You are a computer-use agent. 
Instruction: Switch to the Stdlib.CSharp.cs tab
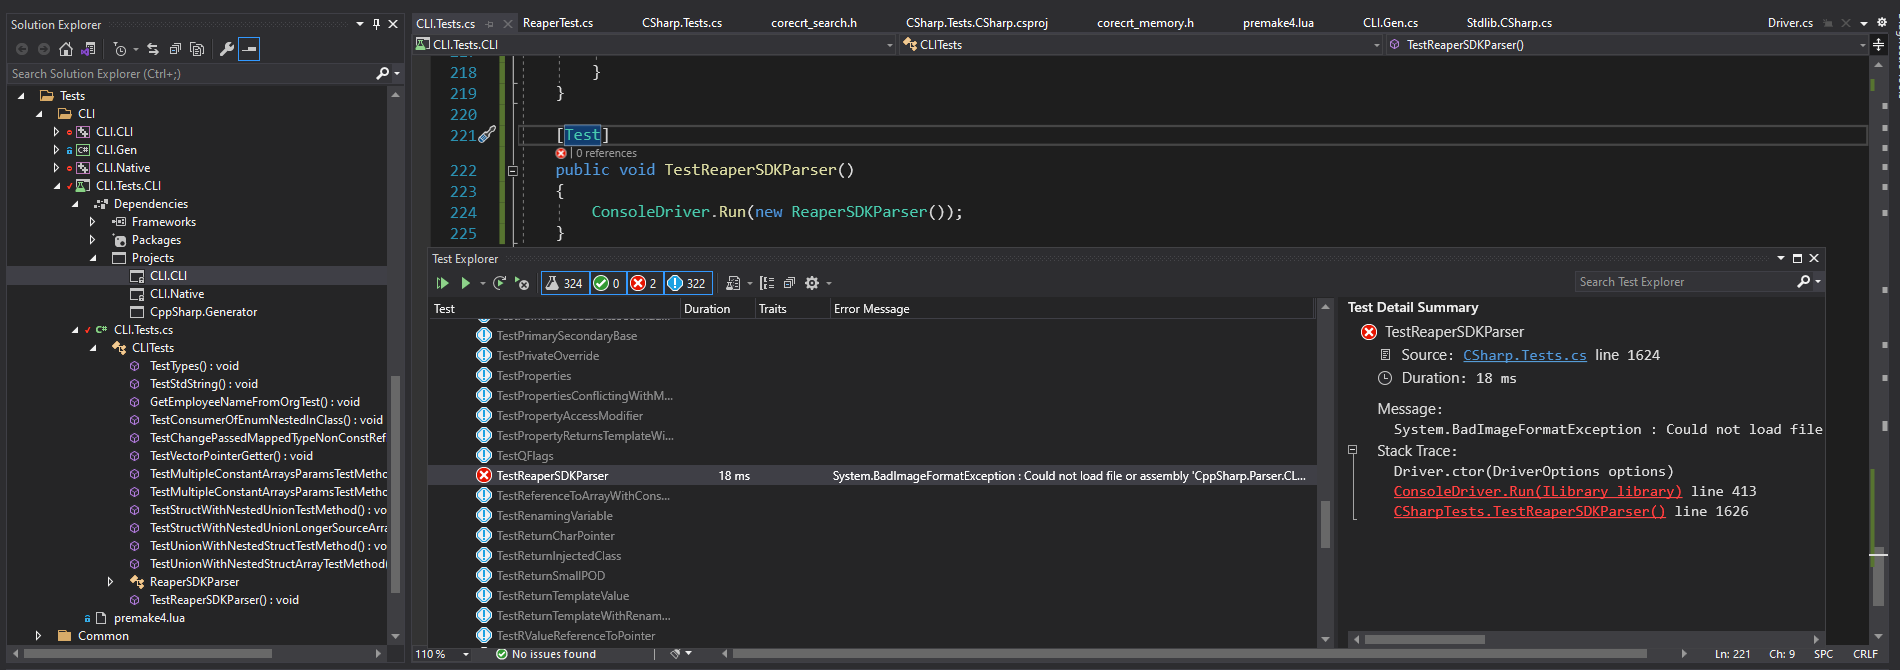(1509, 23)
